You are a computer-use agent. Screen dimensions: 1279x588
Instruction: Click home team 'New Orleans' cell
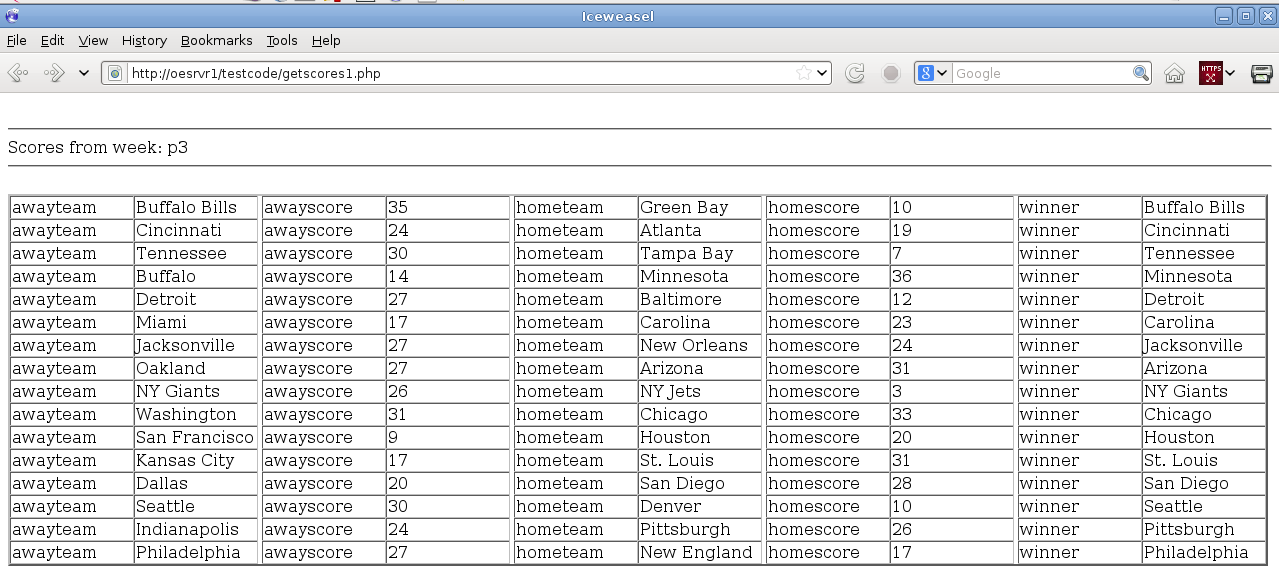pos(700,345)
